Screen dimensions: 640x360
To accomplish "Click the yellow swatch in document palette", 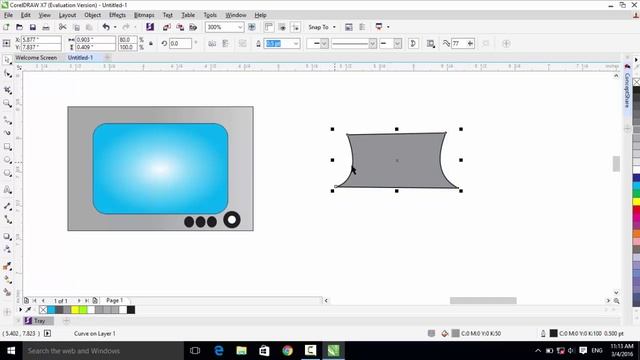I will [x=75, y=310].
